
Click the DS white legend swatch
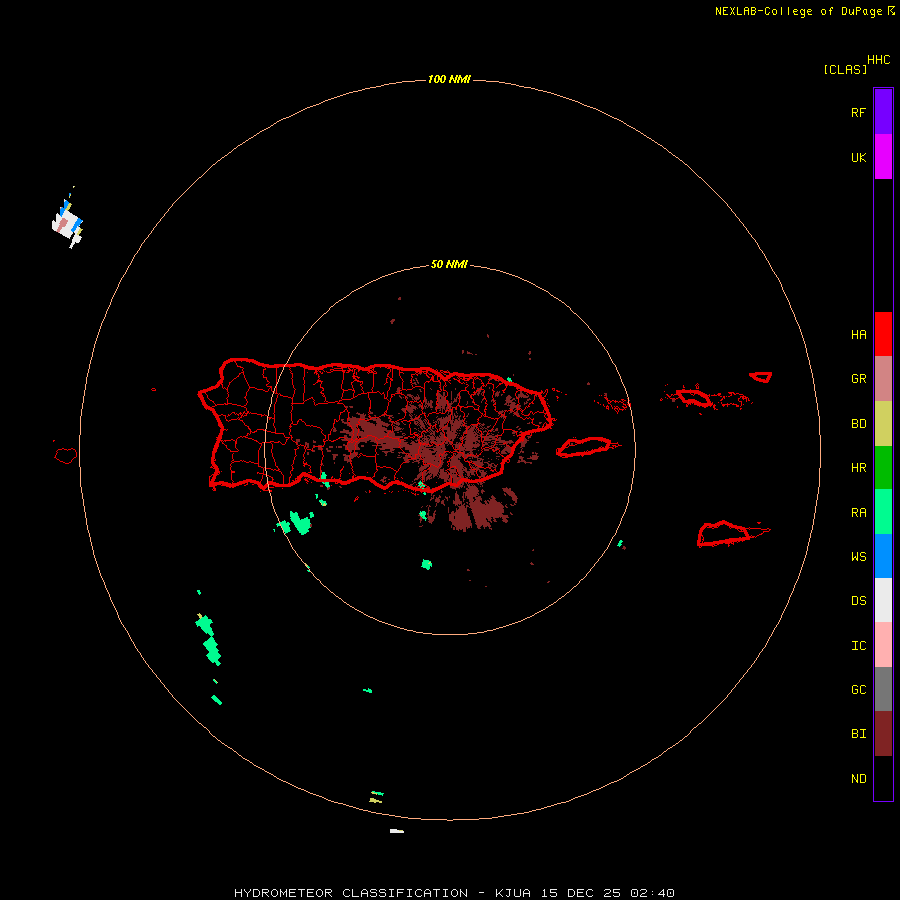883,600
